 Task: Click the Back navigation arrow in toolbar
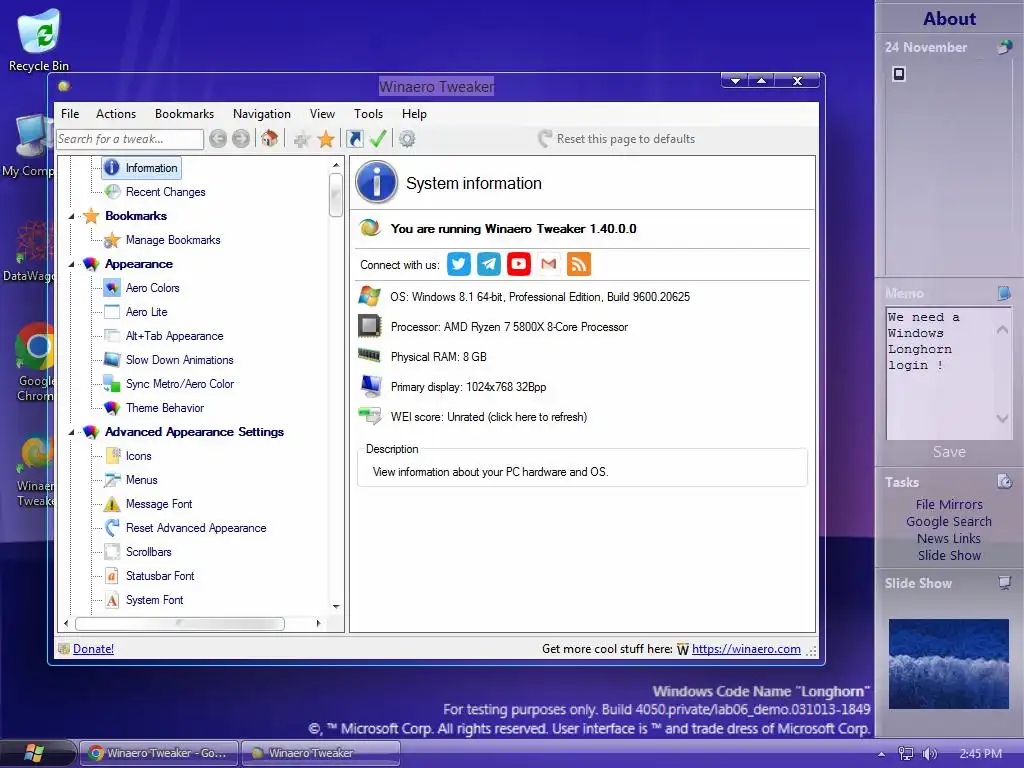point(218,138)
